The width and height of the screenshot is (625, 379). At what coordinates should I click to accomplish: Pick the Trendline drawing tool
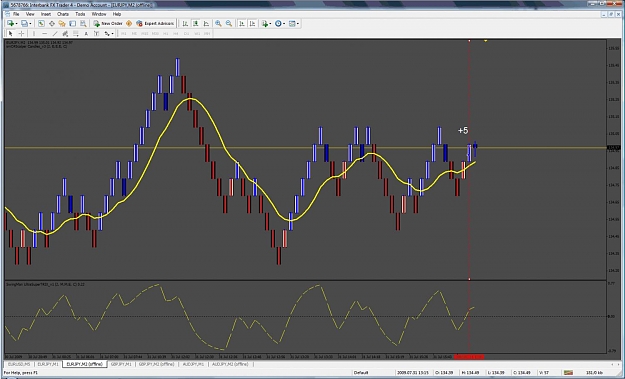click(x=55, y=33)
